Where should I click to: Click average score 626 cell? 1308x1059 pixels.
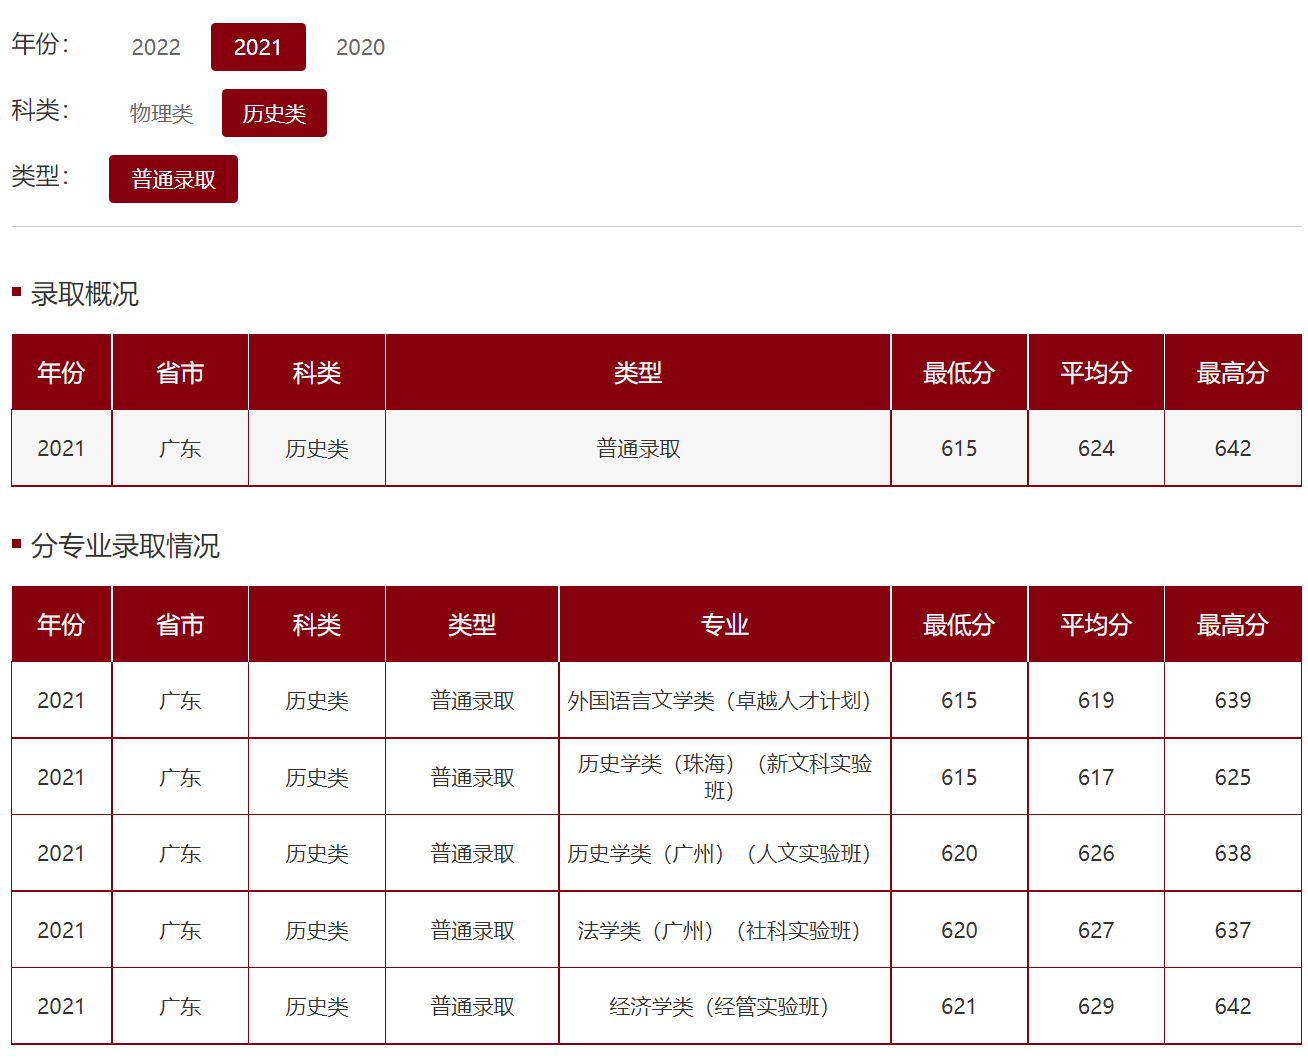[1096, 853]
